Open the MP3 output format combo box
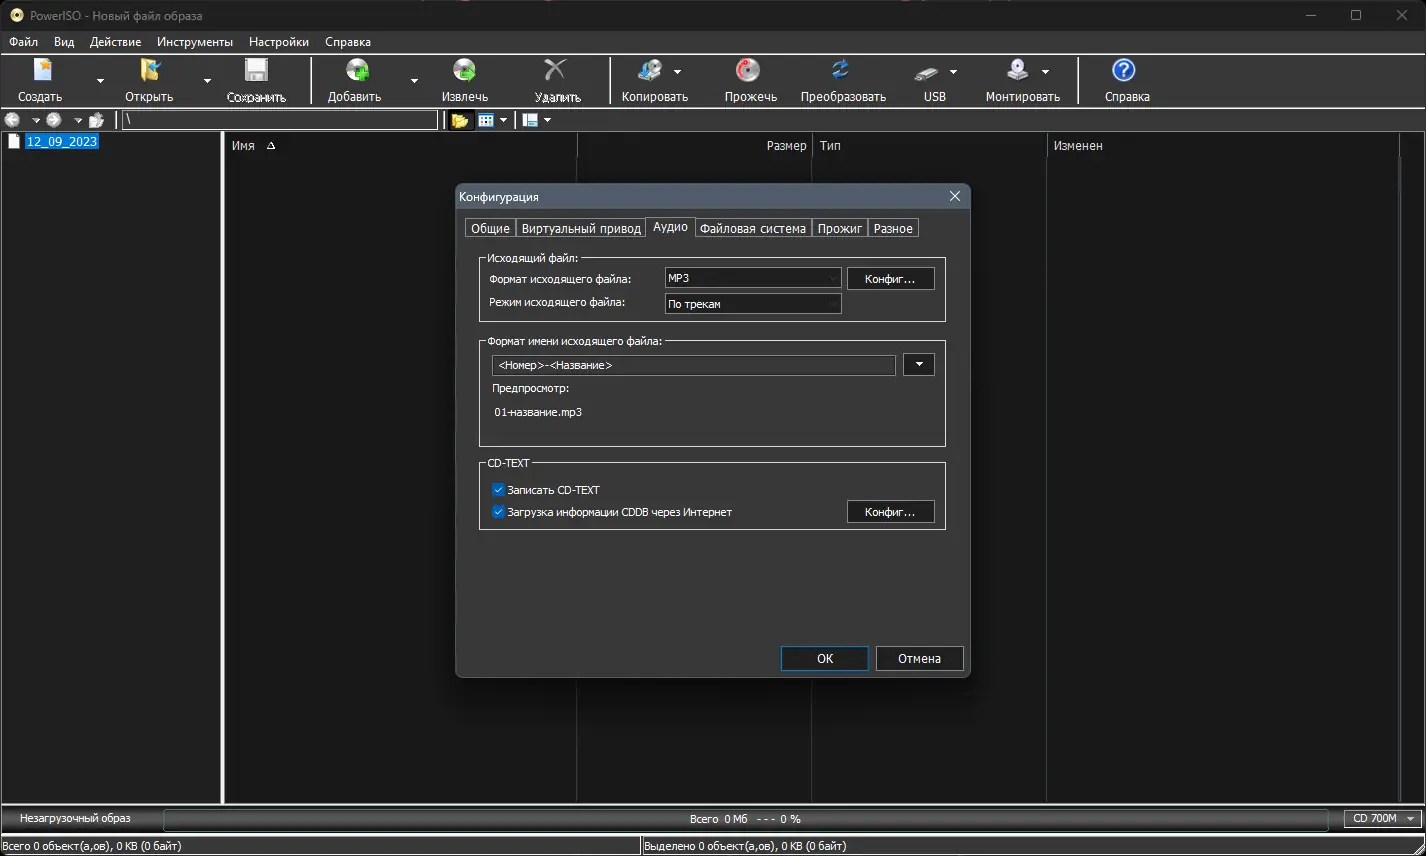The width and height of the screenshot is (1426, 856). (753, 278)
